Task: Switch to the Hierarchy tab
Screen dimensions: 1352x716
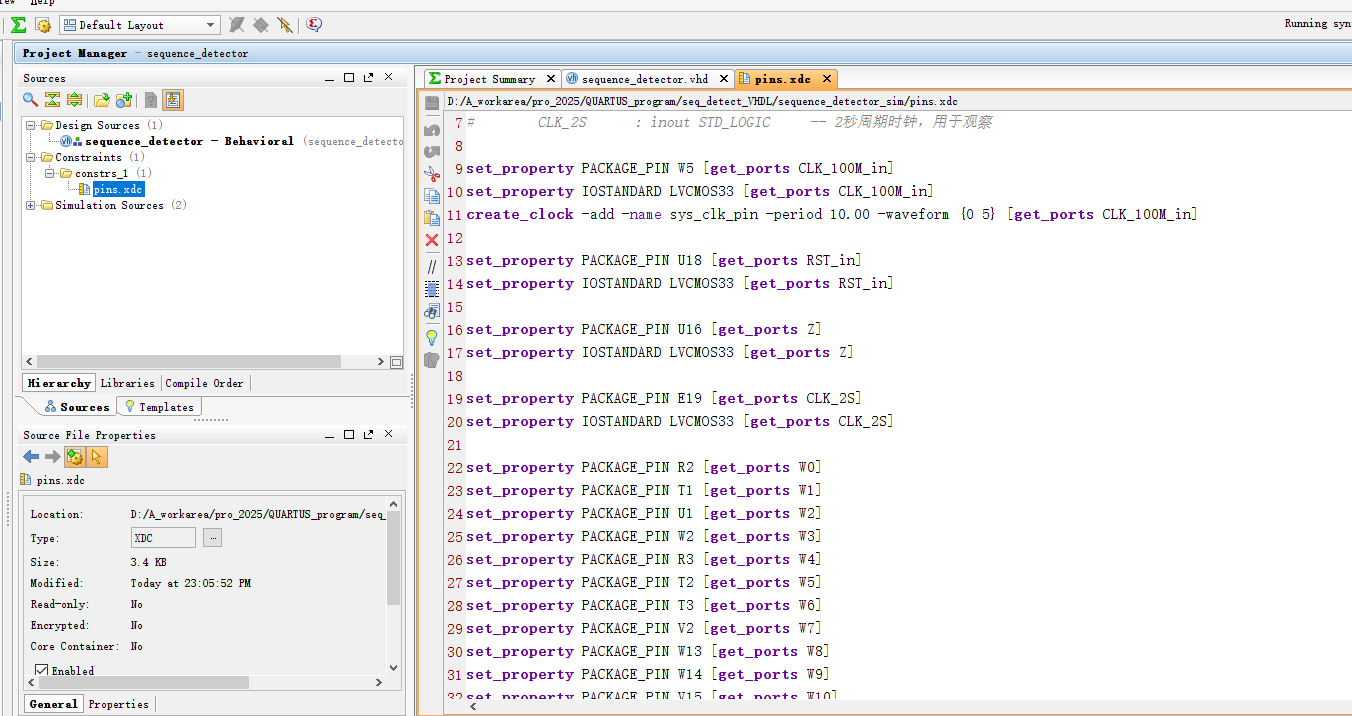Action: pos(59,383)
